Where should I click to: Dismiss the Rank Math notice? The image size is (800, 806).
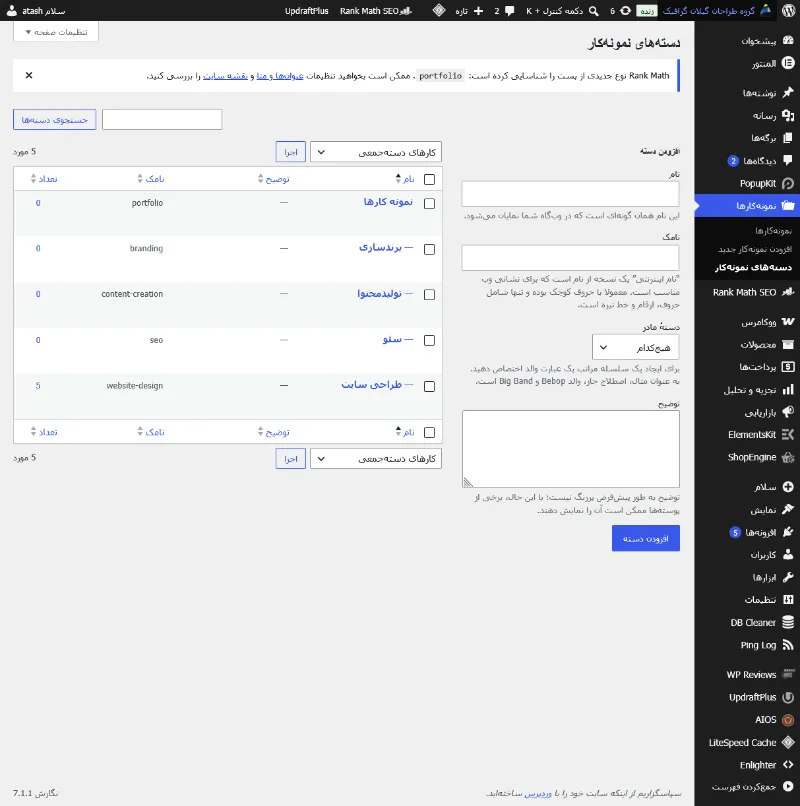(x=29, y=76)
